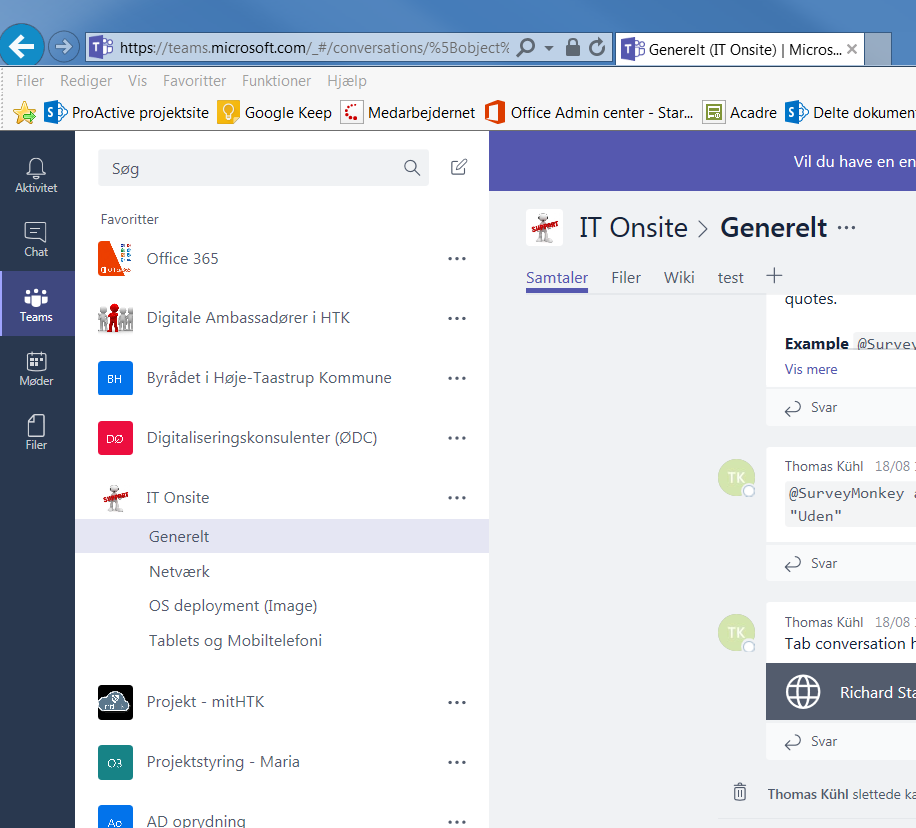
Task: Open the Vis menu
Action: tap(137, 81)
